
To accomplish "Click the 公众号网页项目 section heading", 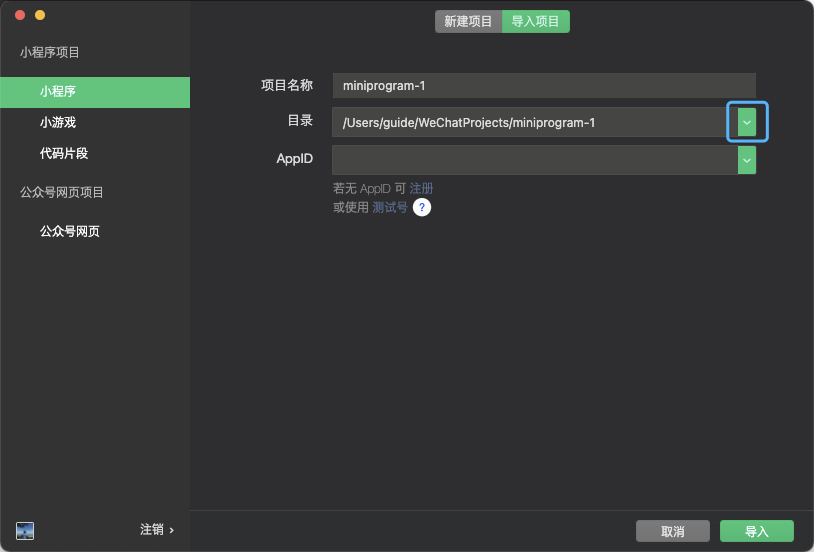I will coord(62,193).
